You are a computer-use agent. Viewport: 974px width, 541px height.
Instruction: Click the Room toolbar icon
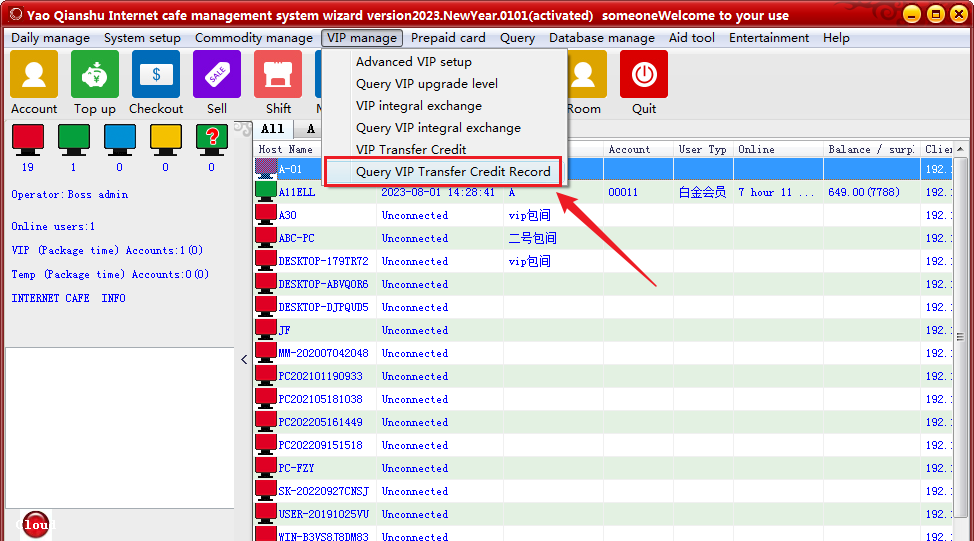tap(583, 75)
